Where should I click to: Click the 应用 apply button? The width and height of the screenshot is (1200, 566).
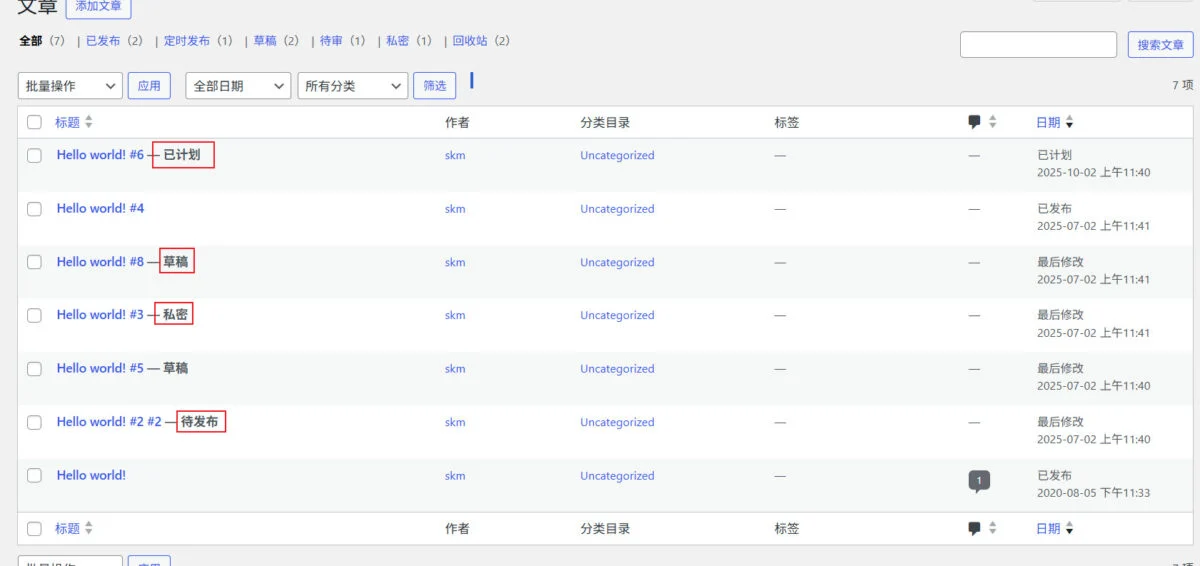pos(149,86)
